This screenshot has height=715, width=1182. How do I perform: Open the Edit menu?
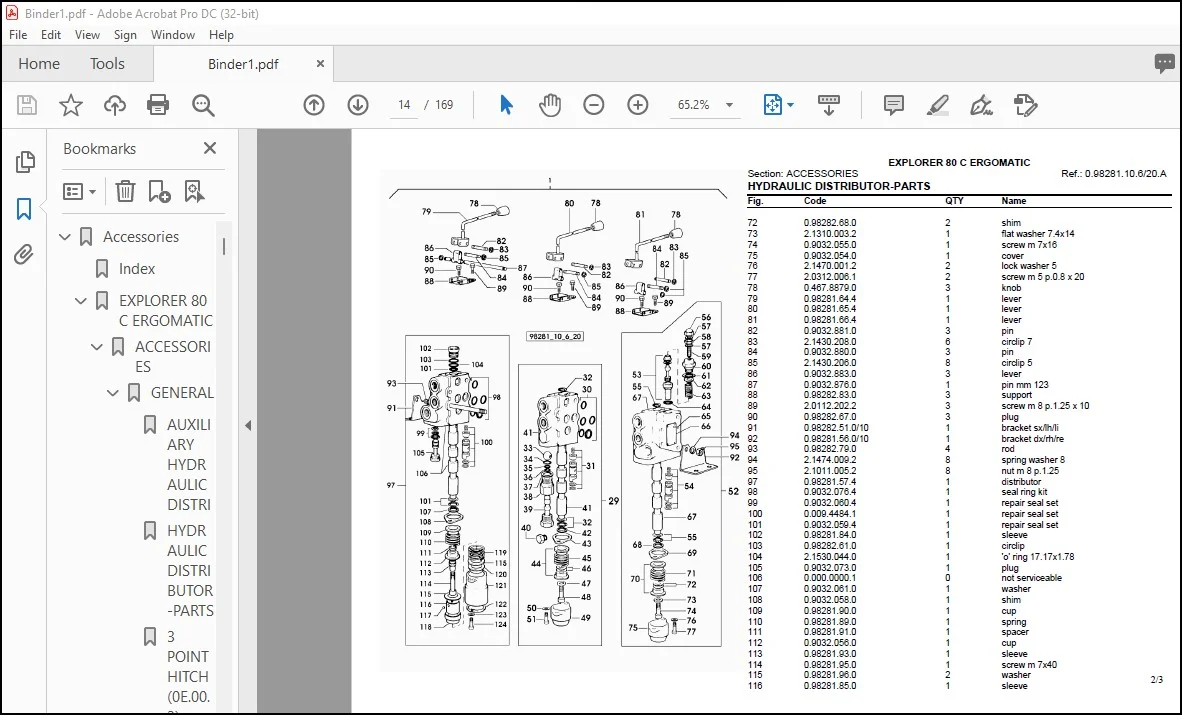point(51,35)
